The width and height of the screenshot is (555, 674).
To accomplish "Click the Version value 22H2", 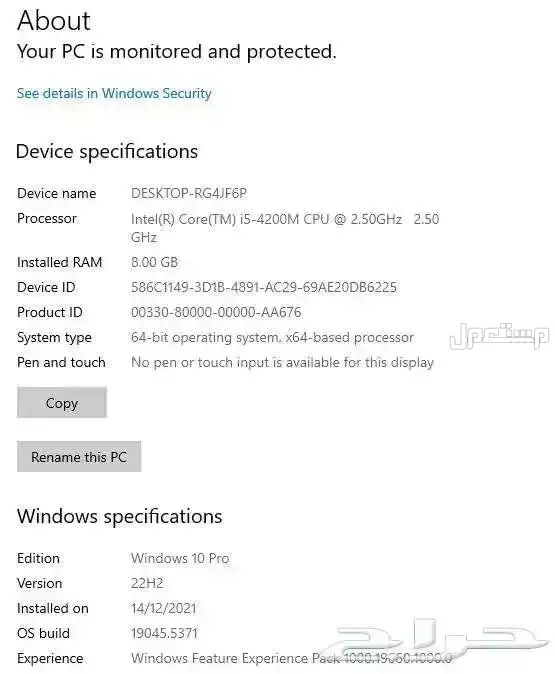I will (147, 583).
